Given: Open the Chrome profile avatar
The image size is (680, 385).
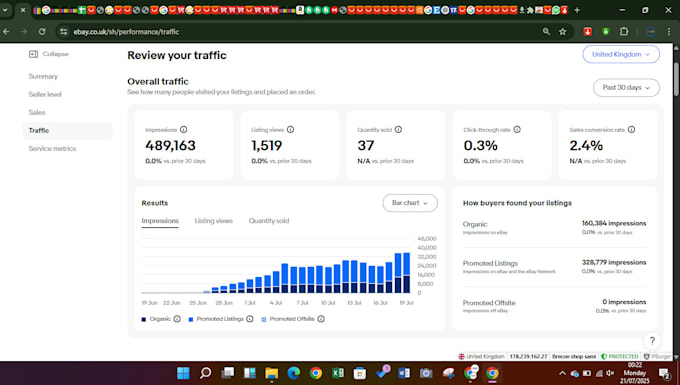Looking at the screenshot, I should 651,32.
